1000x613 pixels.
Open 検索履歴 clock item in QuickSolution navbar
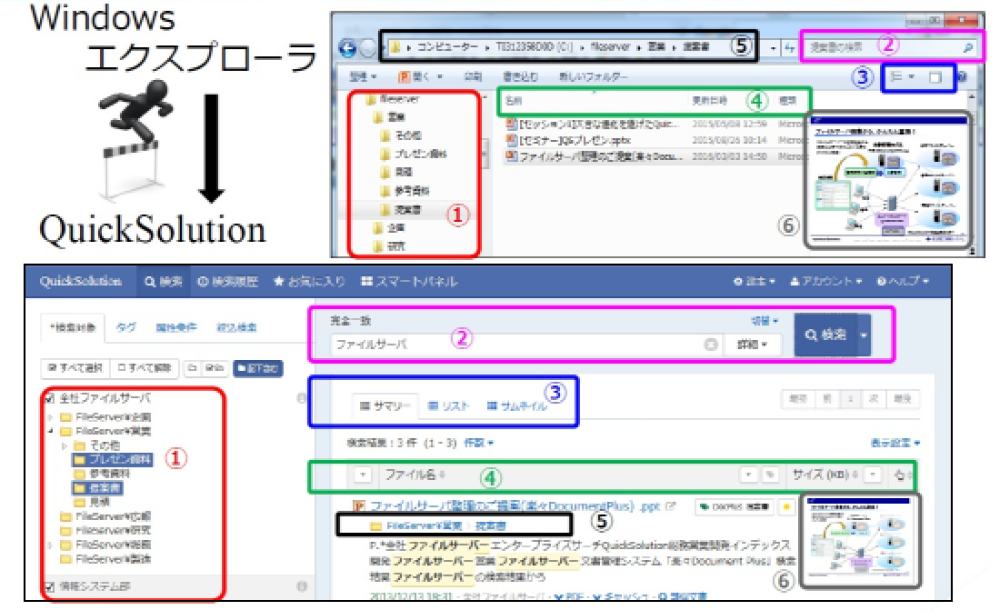pos(228,281)
